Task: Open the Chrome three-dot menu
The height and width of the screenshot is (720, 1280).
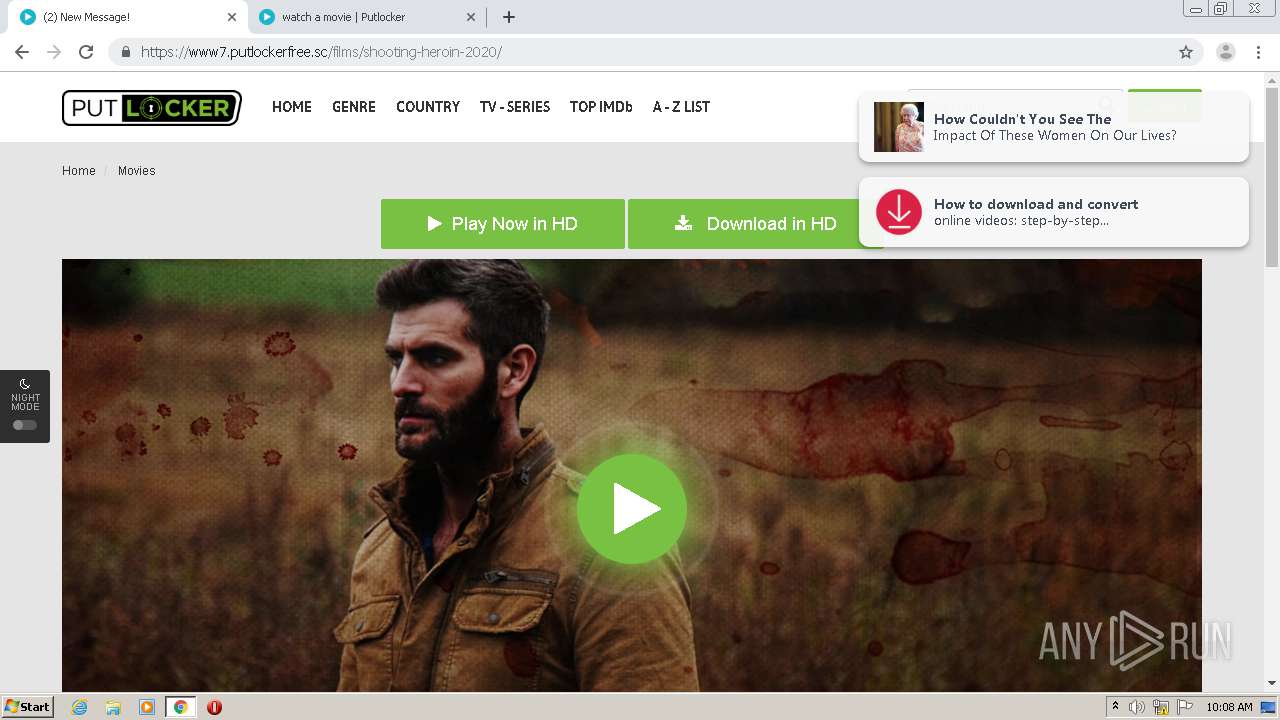Action: pos(1258,52)
